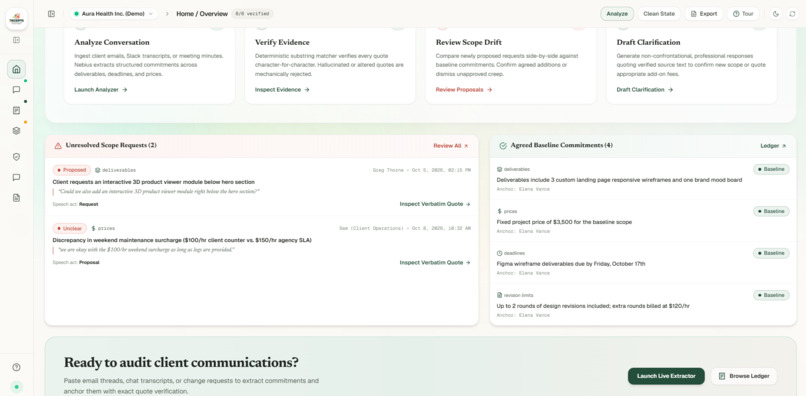The width and height of the screenshot is (806, 396).
Task: Select the Analyze mode button
Action: tap(617, 14)
